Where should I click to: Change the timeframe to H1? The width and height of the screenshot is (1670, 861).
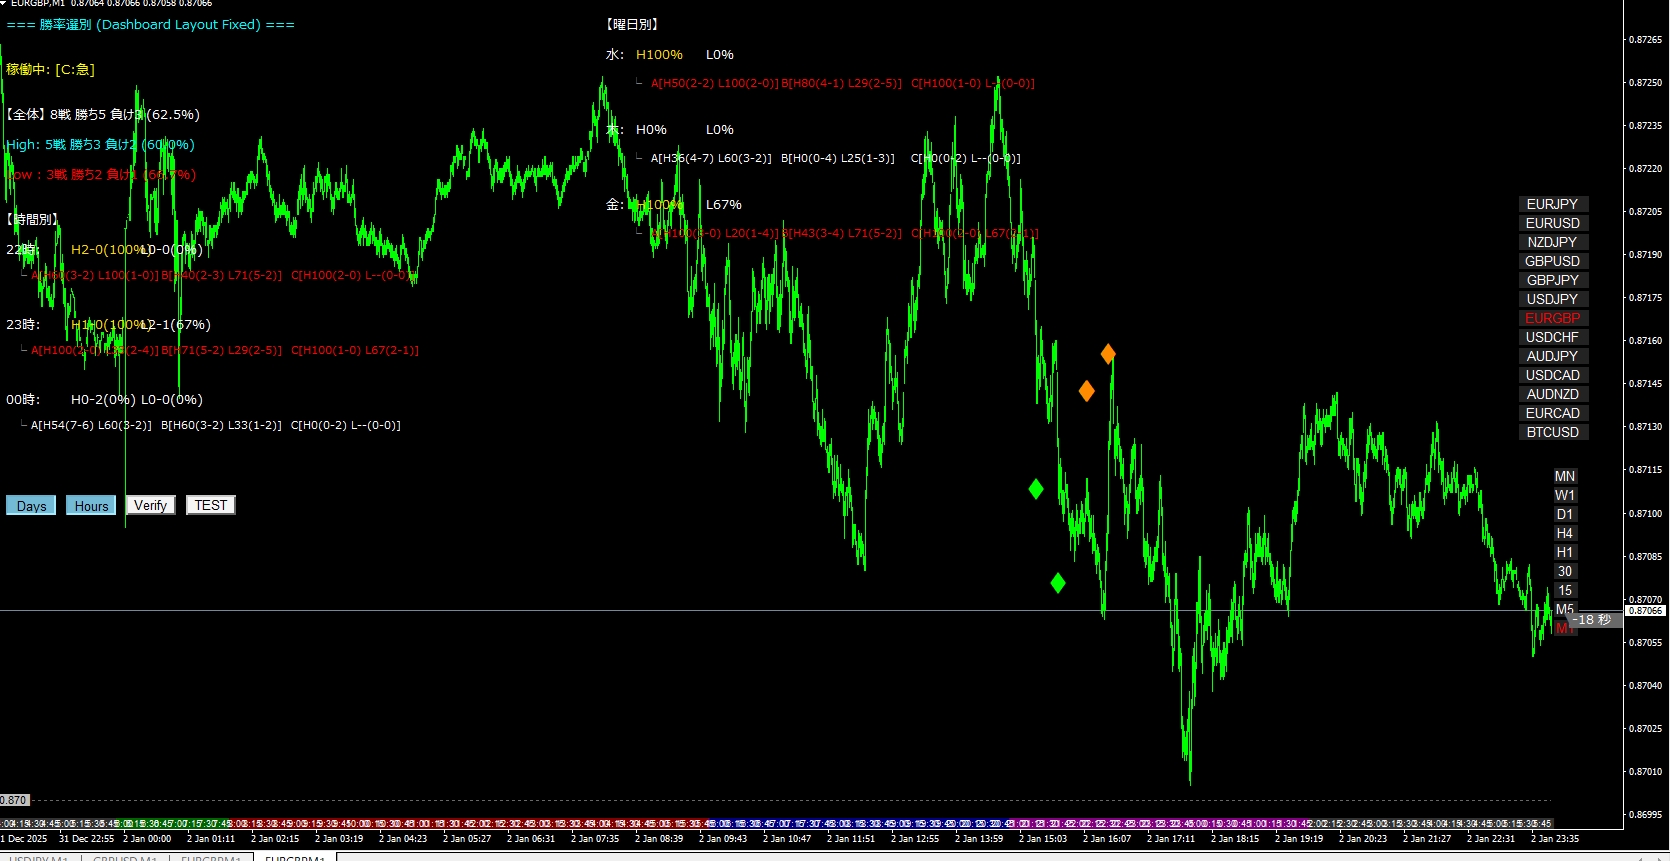[x=1565, y=552]
